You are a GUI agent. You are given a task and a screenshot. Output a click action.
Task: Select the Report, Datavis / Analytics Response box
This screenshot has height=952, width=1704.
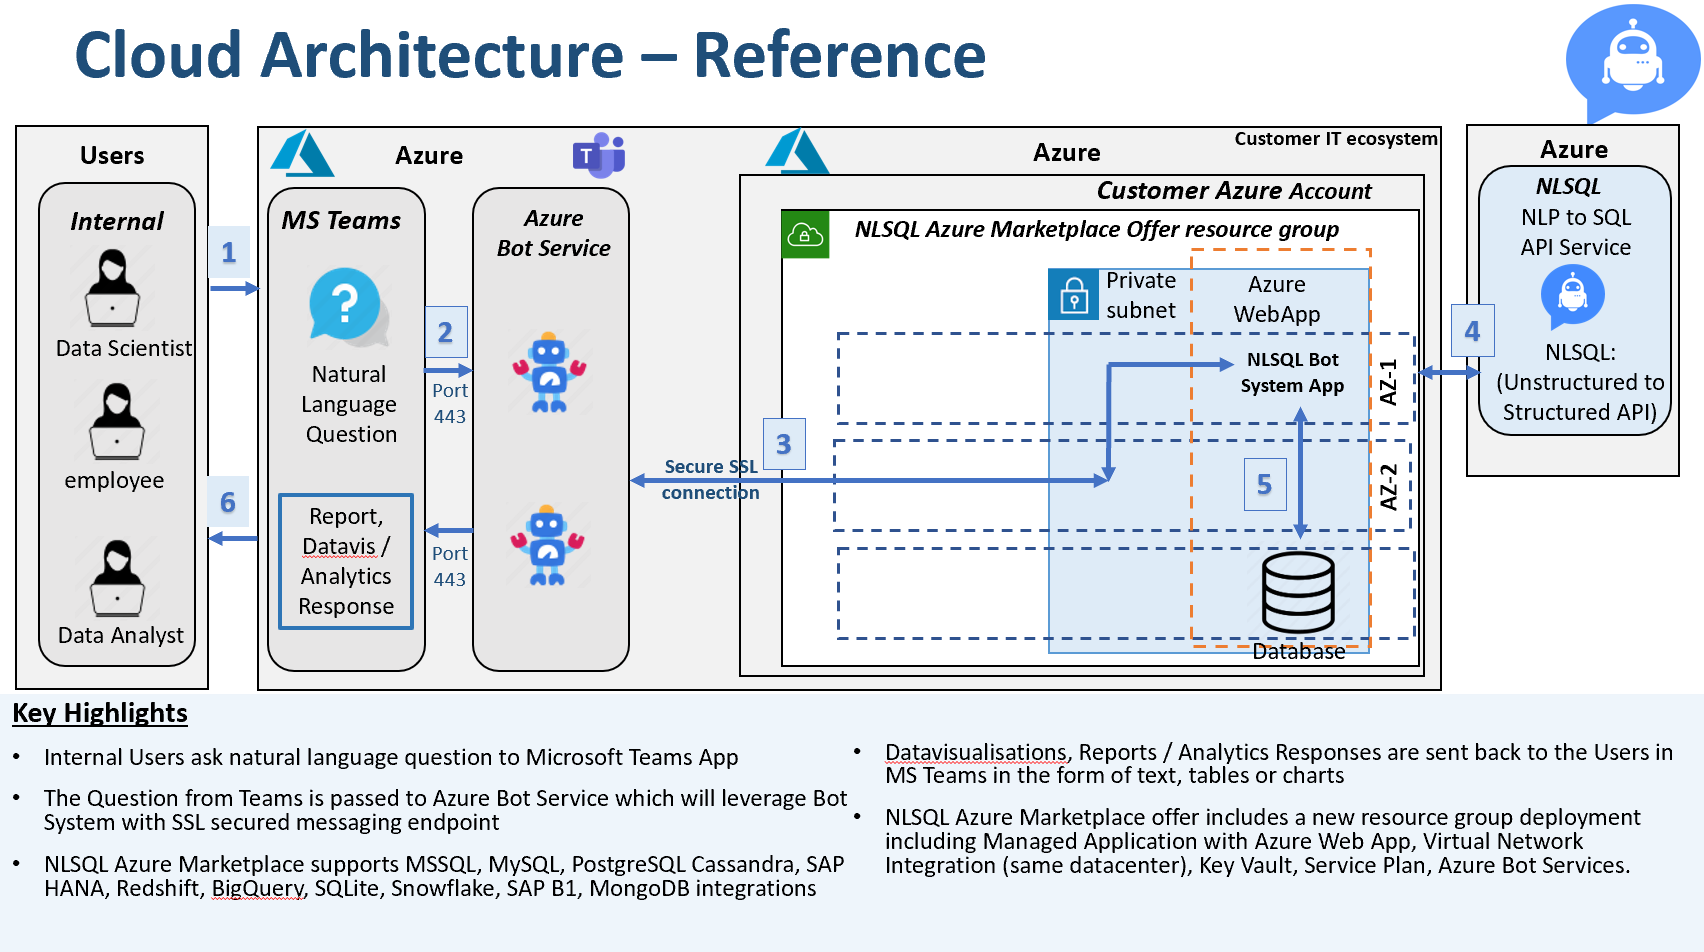point(346,561)
